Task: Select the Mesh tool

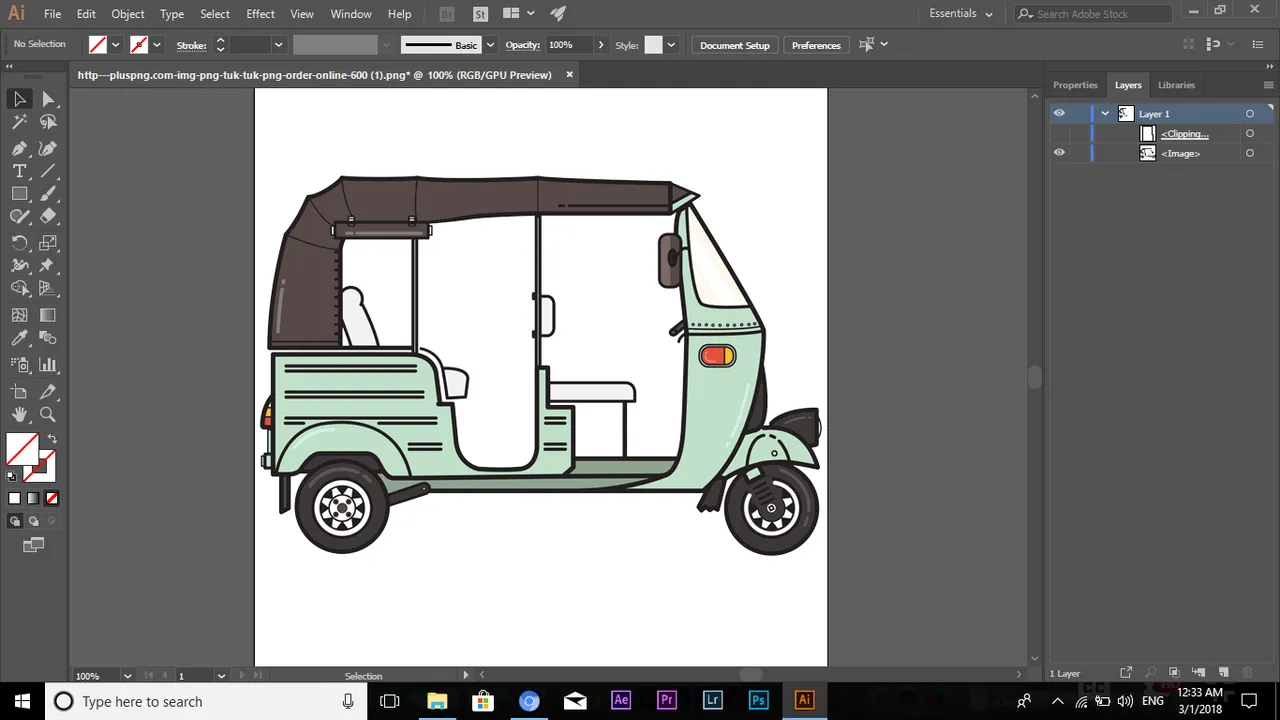Action: tap(19, 315)
